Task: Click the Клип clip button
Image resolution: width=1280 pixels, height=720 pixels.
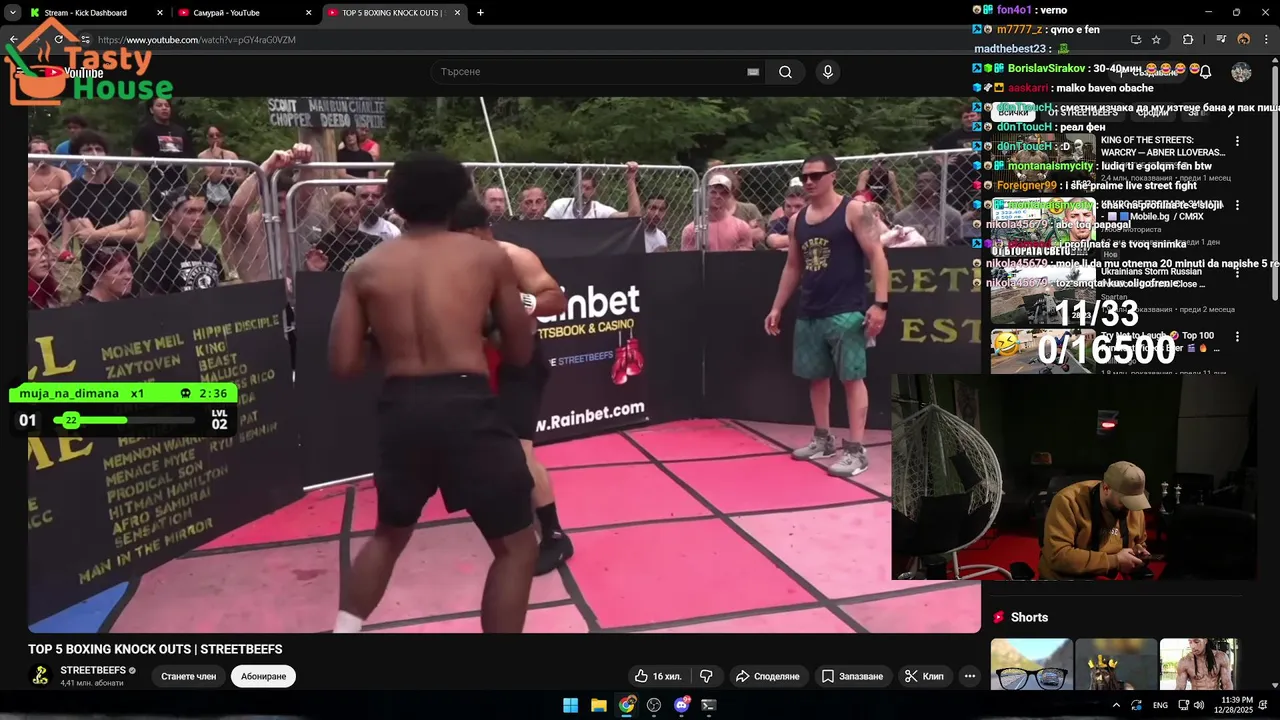Action: click(x=924, y=676)
